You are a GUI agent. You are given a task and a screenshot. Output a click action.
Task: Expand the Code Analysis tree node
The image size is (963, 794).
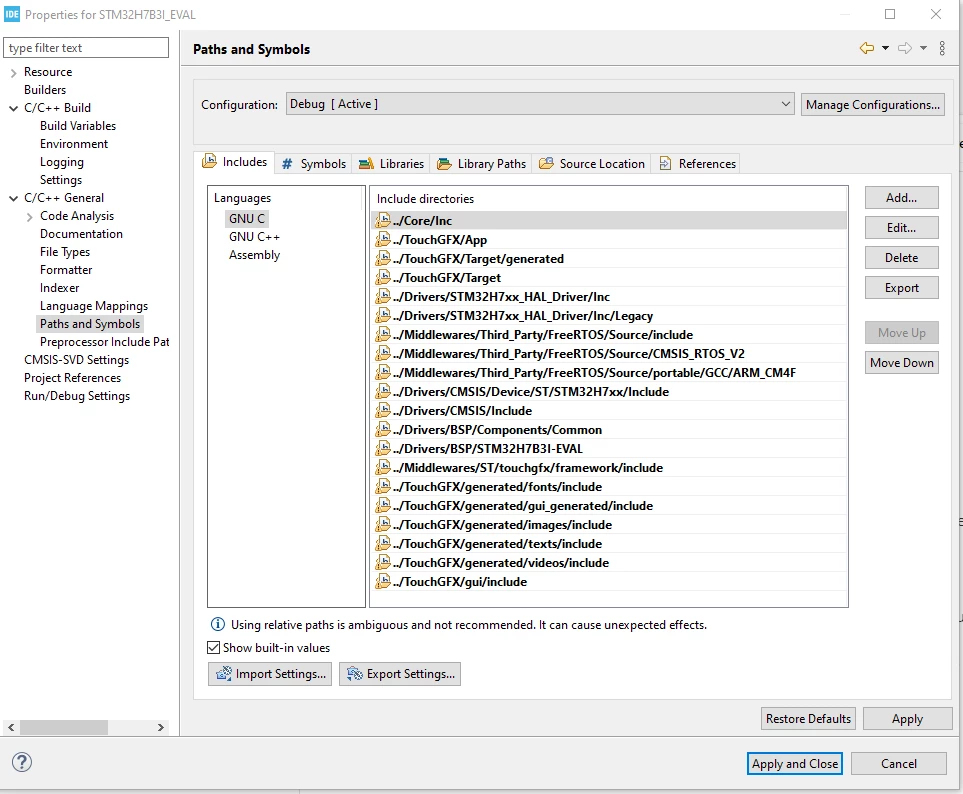coord(29,217)
